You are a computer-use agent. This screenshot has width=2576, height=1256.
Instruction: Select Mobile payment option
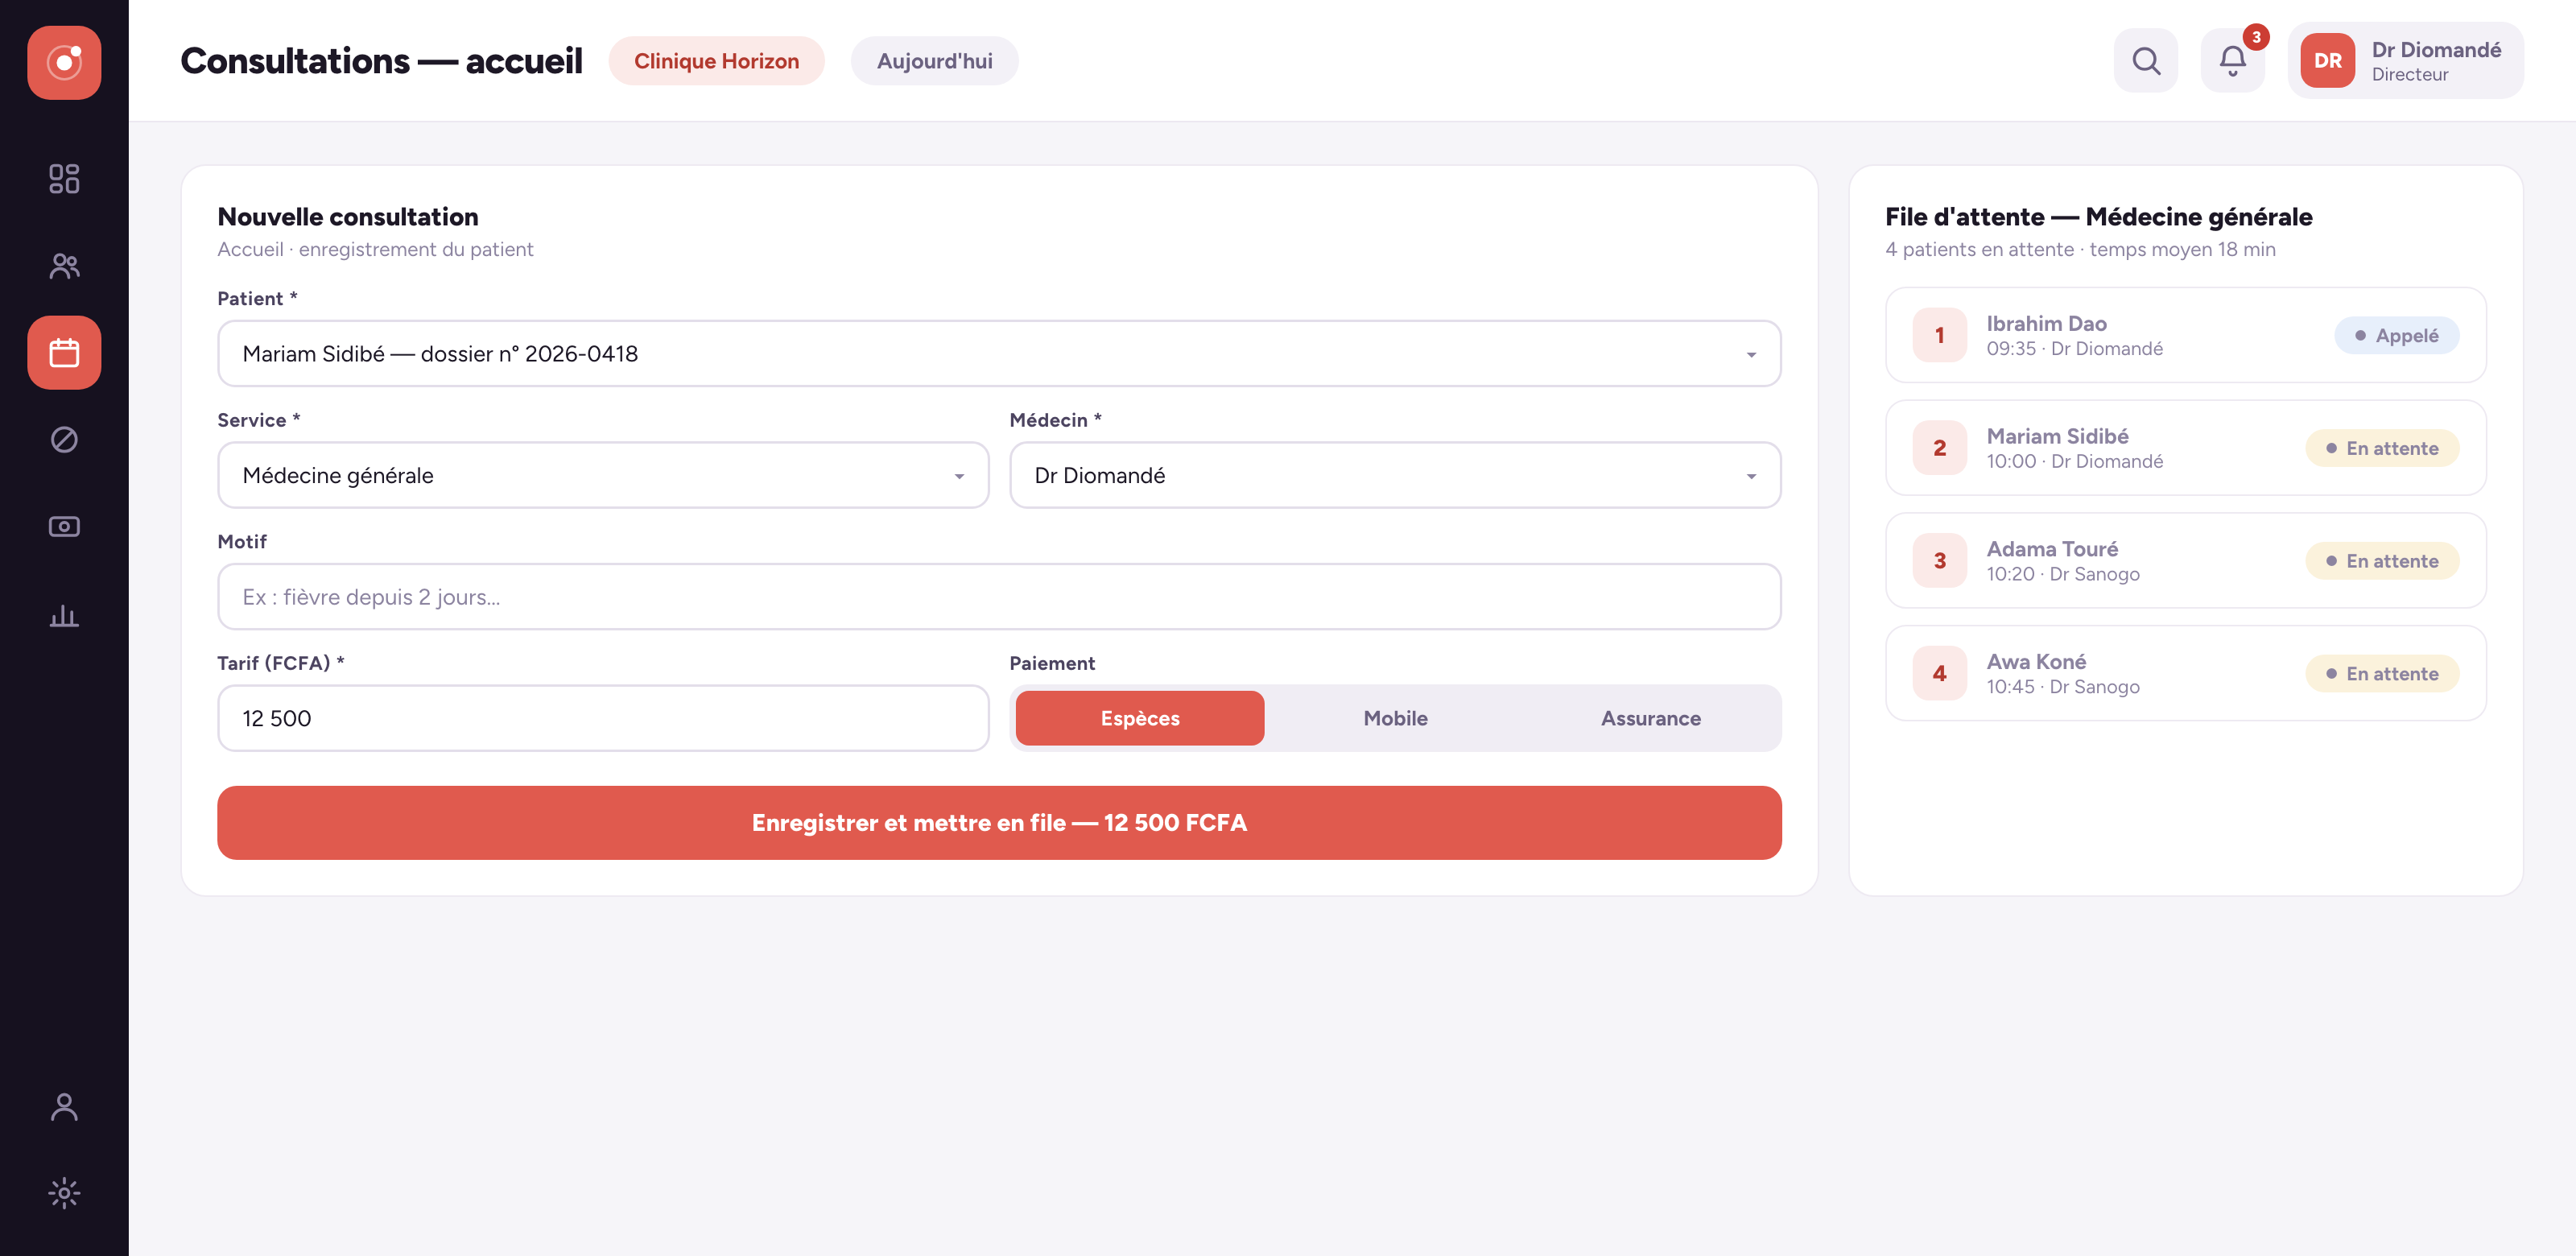(1396, 718)
